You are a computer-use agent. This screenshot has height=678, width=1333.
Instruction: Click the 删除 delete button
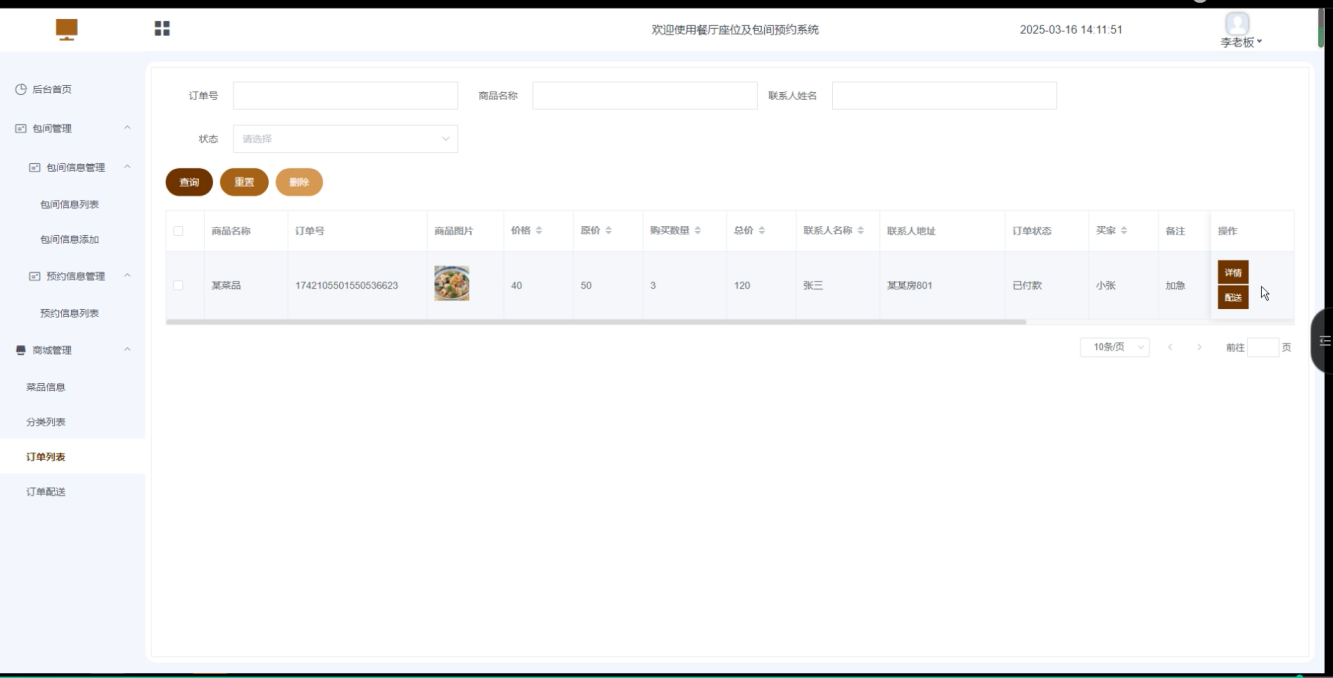[x=299, y=182]
